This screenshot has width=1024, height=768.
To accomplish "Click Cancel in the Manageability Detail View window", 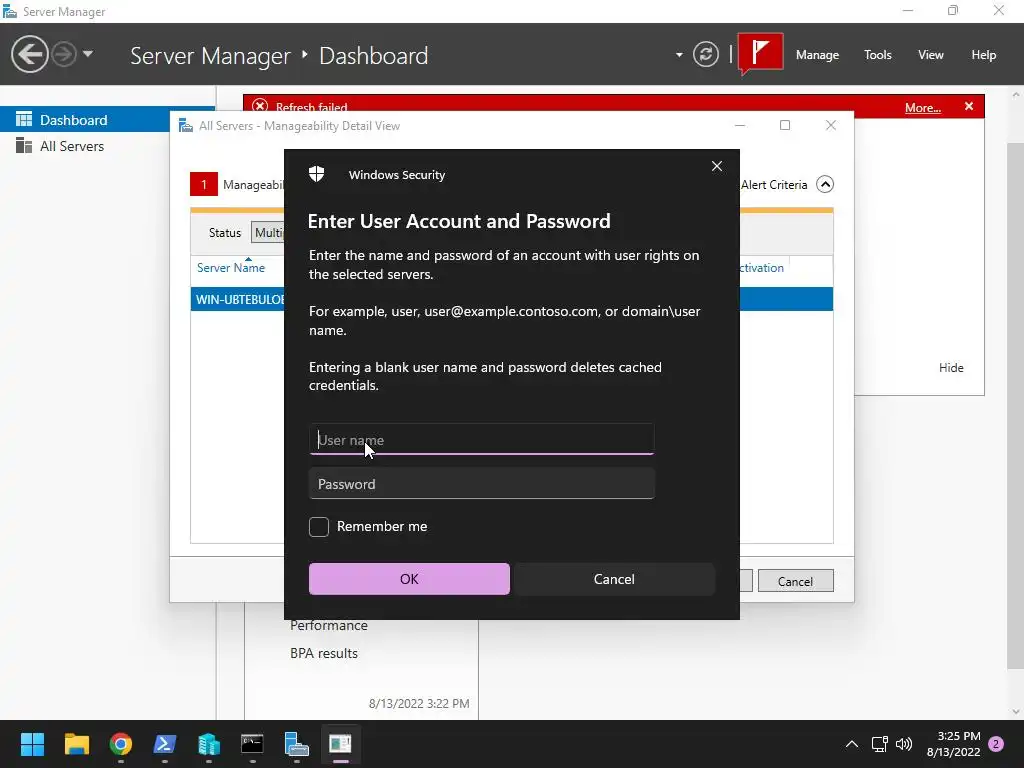I will coord(795,581).
